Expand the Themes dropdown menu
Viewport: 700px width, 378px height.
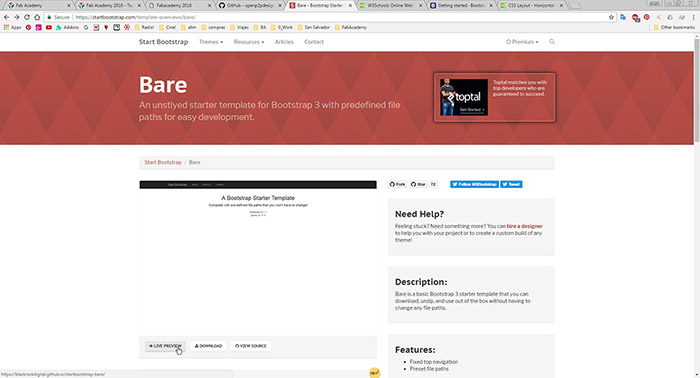[x=211, y=42]
